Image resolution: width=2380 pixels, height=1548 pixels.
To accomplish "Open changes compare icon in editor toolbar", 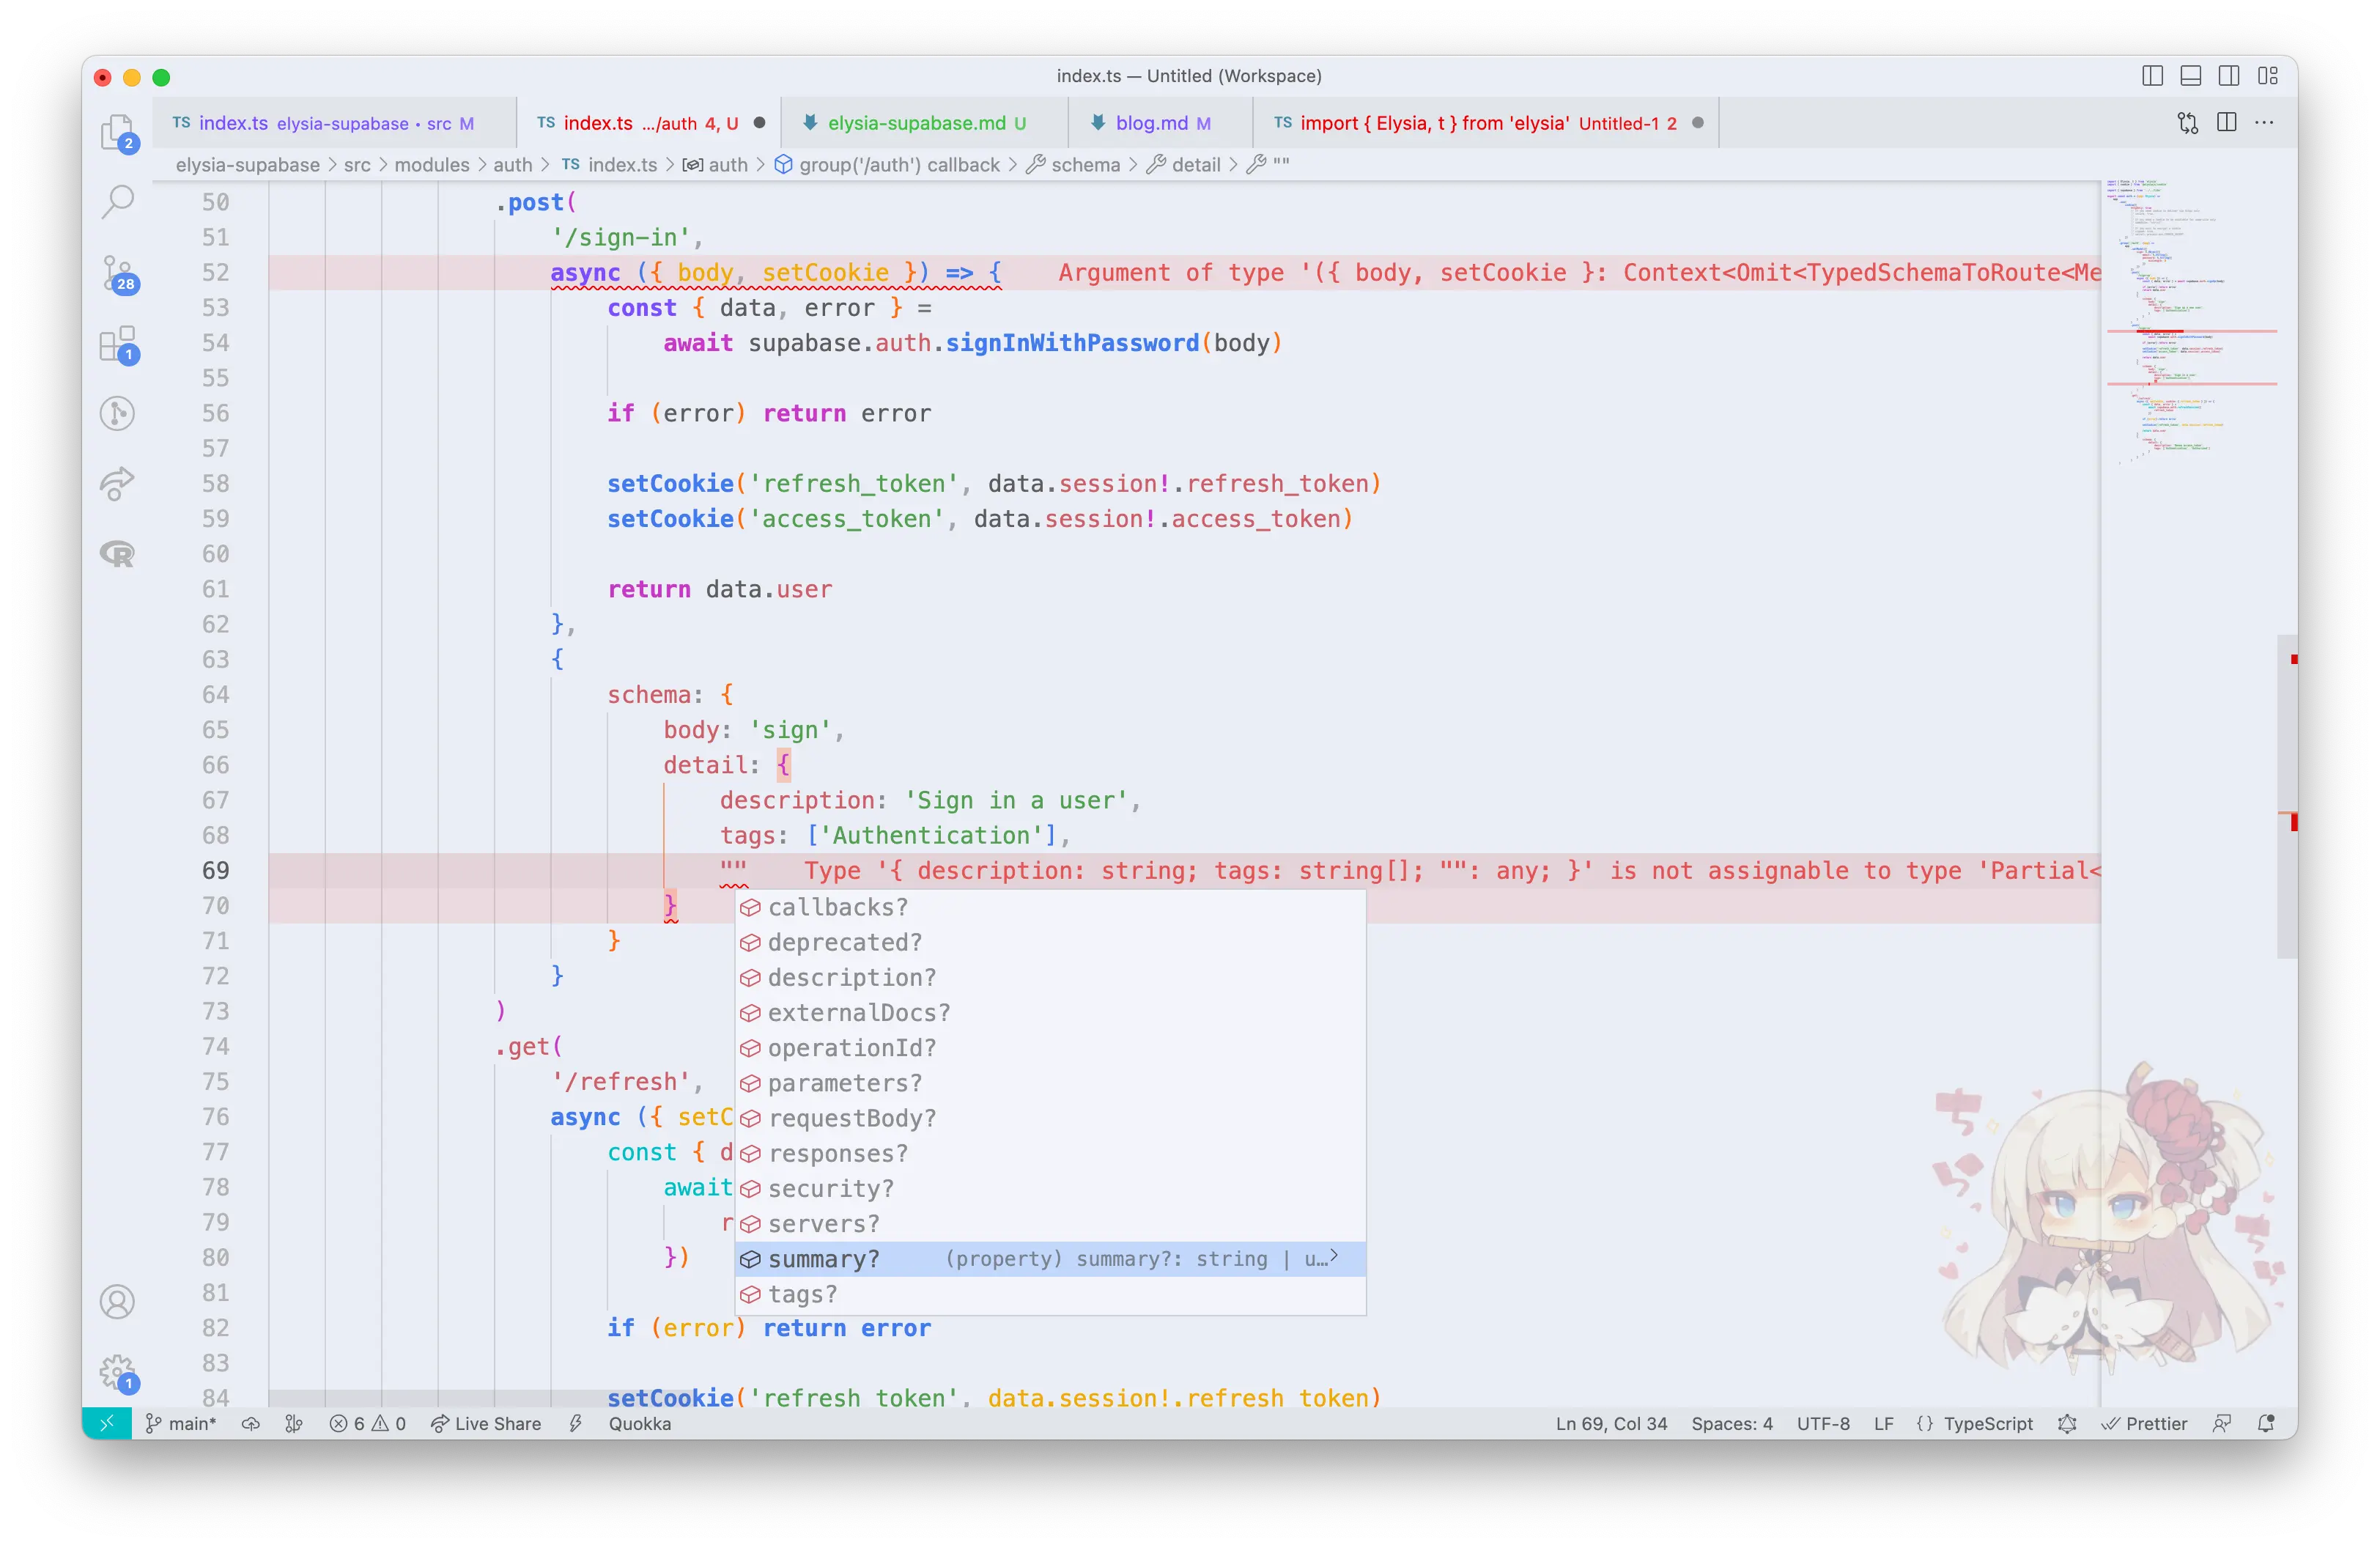I will [x=2188, y=123].
